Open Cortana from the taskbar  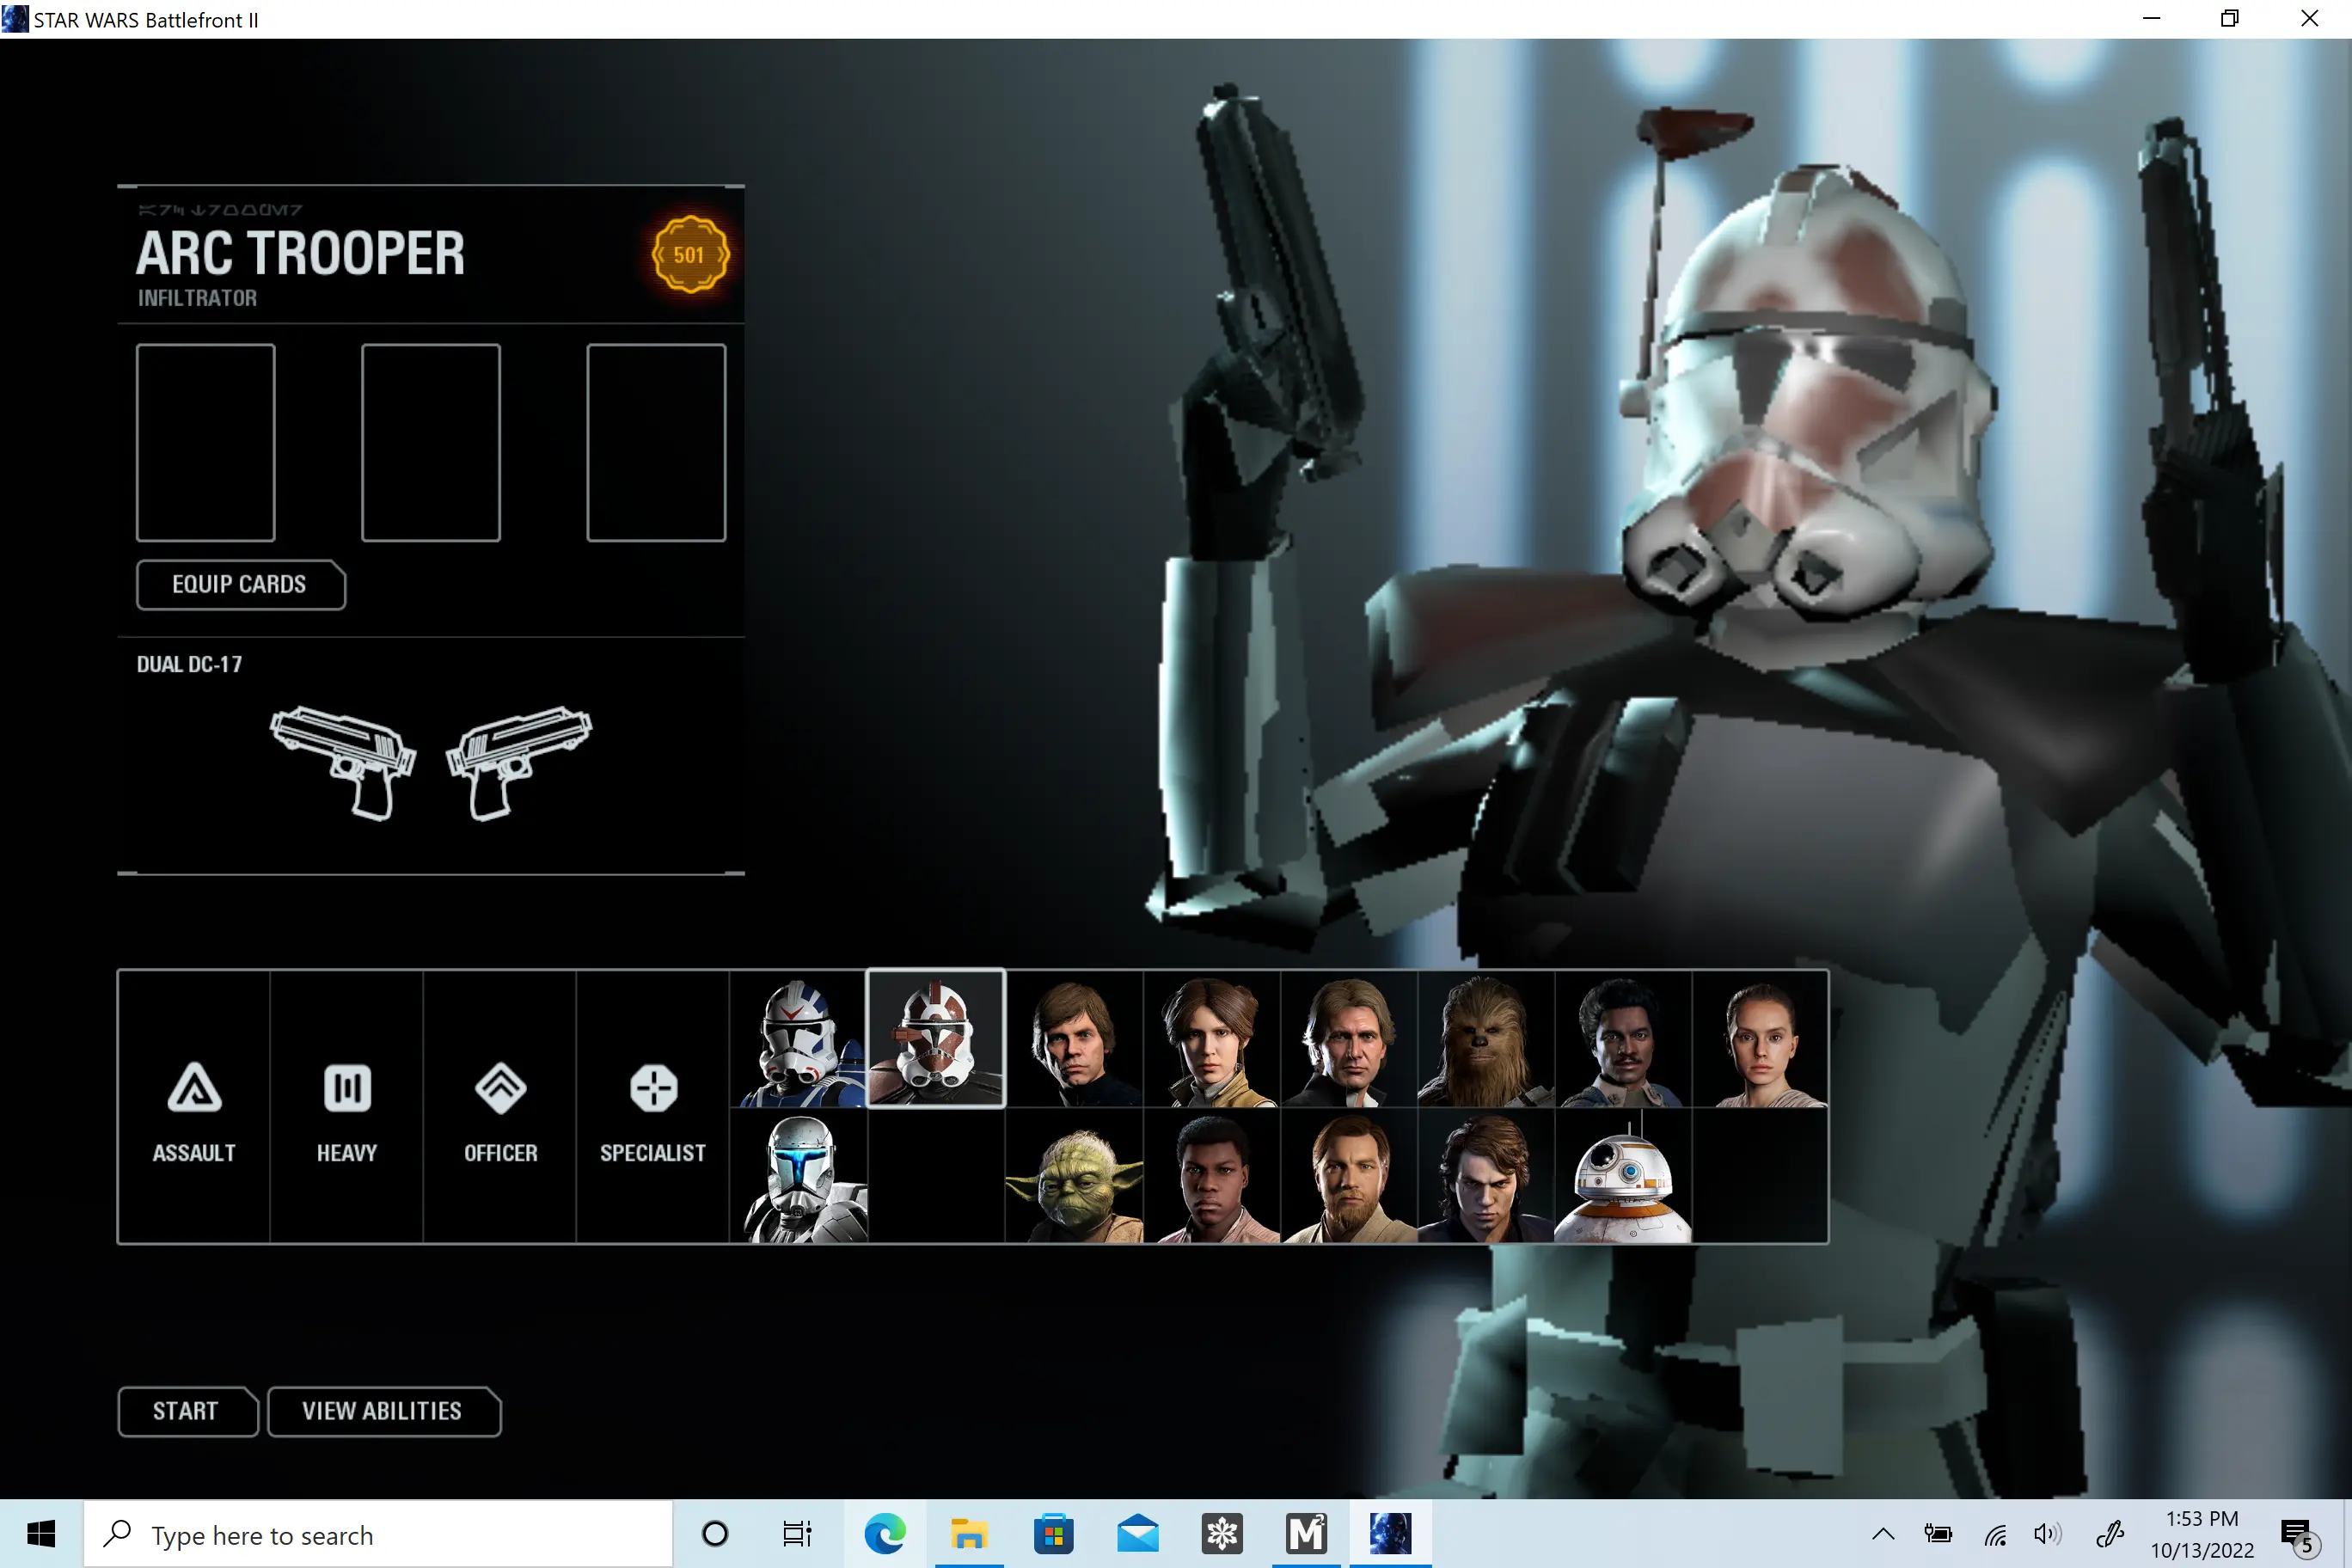[715, 1534]
